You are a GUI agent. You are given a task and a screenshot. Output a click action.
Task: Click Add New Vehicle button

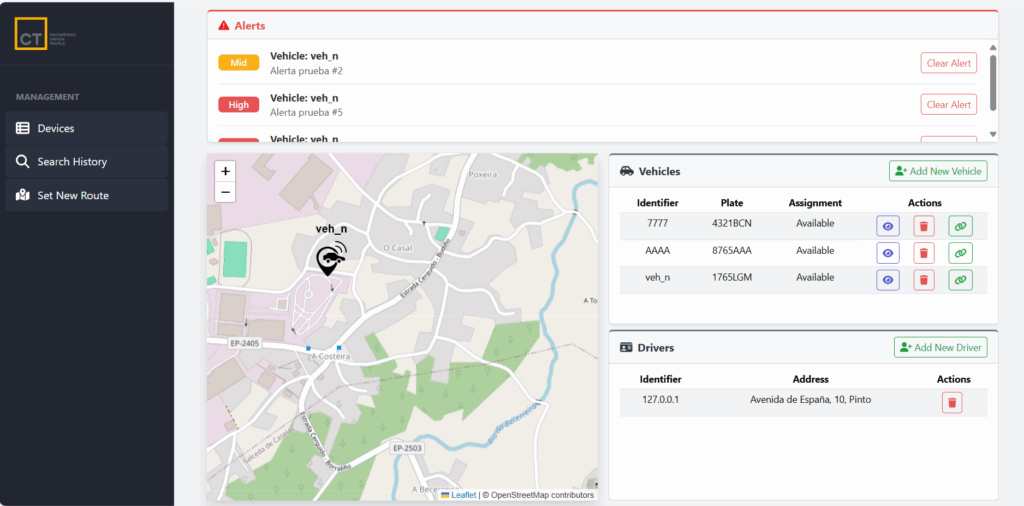pyautogui.click(x=937, y=171)
